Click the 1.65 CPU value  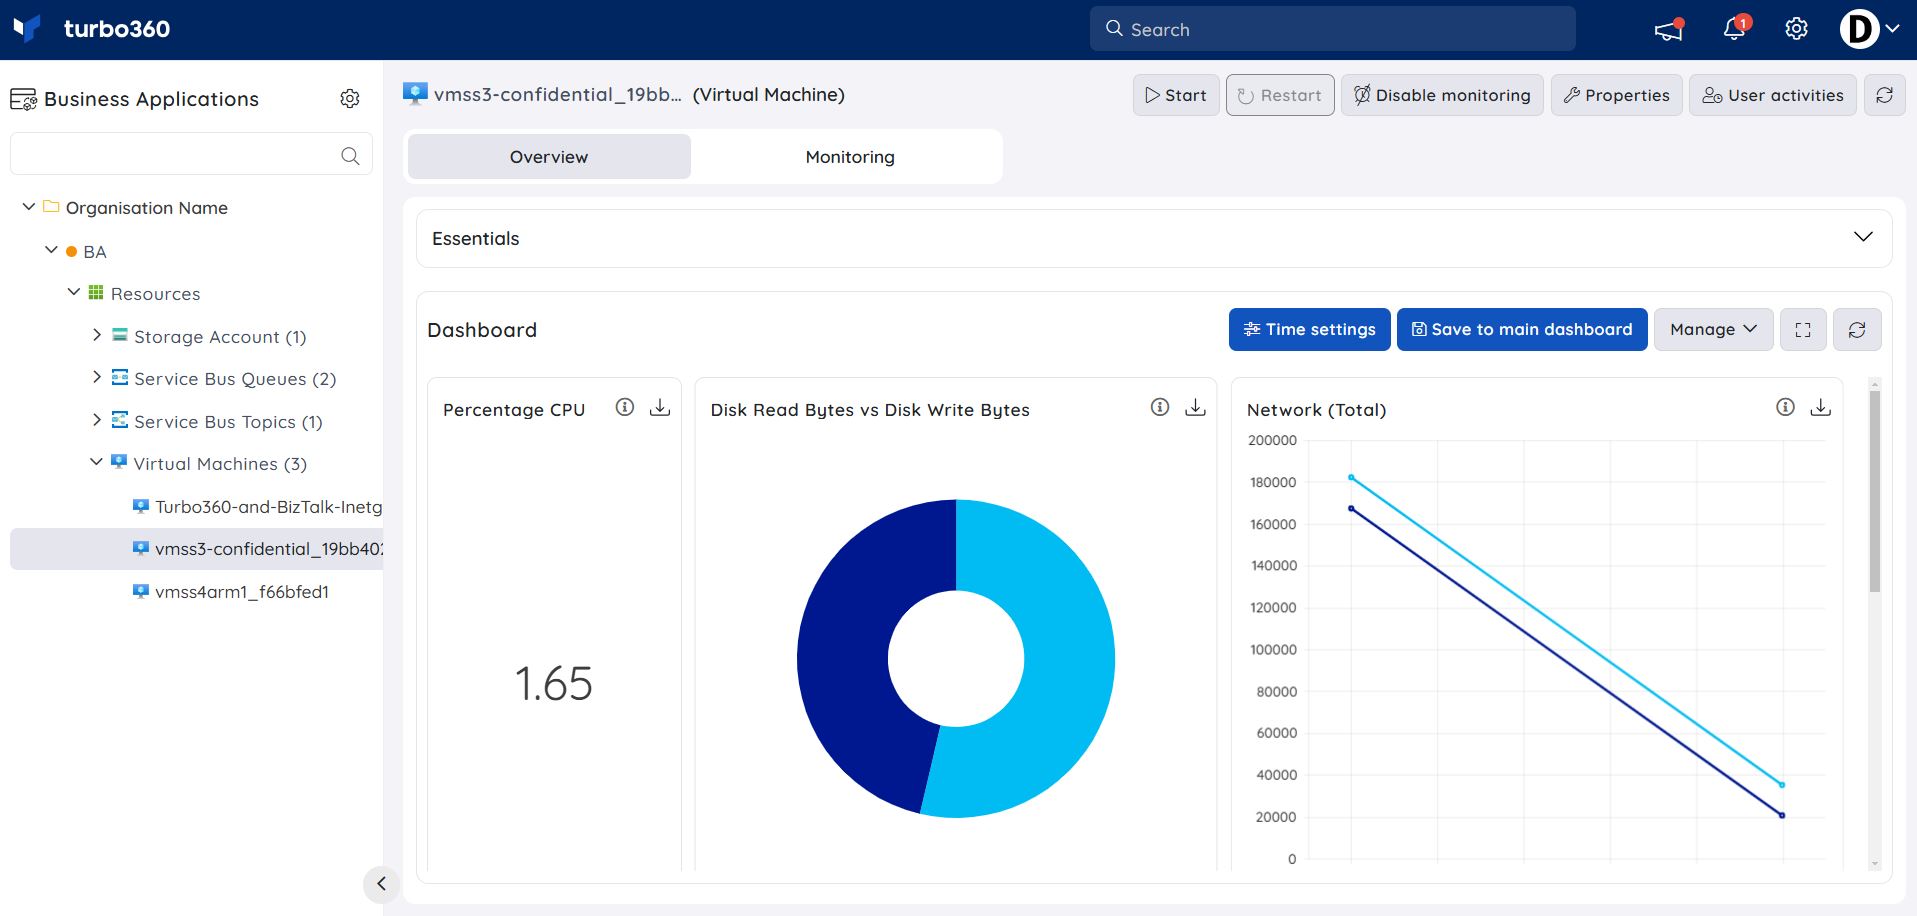(553, 684)
